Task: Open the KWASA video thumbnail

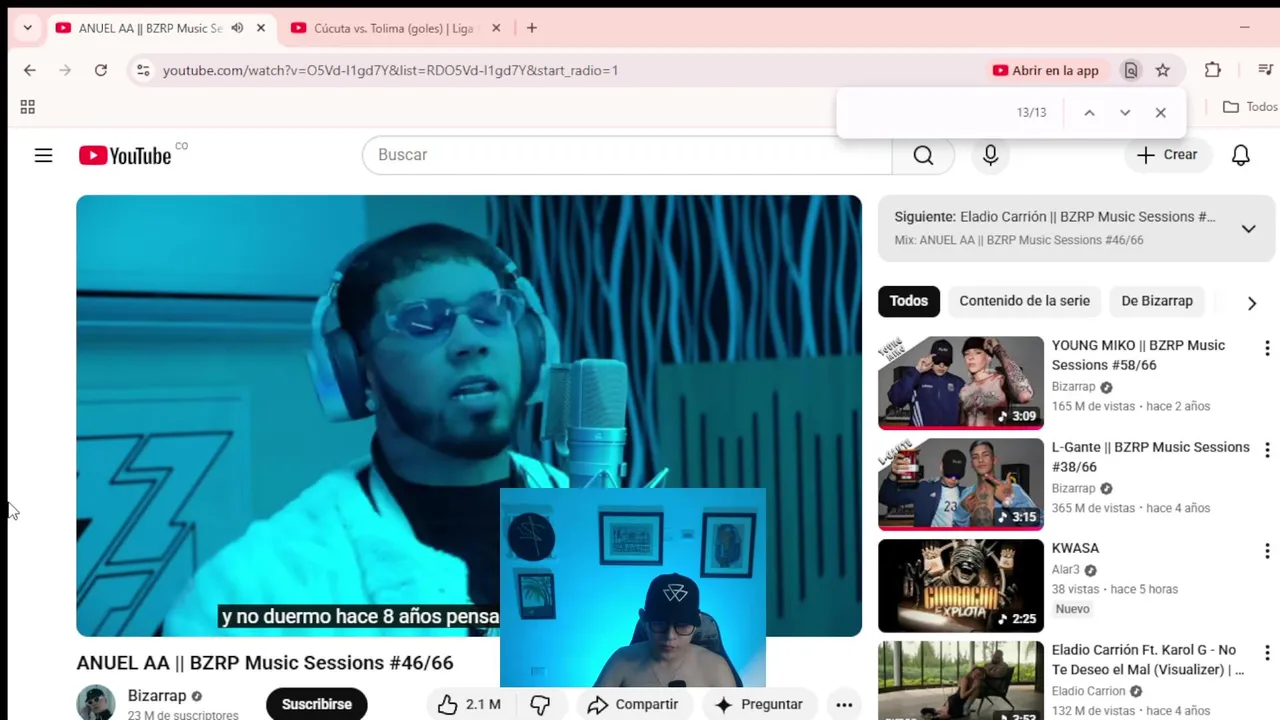Action: pyautogui.click(x=961, y=586)
